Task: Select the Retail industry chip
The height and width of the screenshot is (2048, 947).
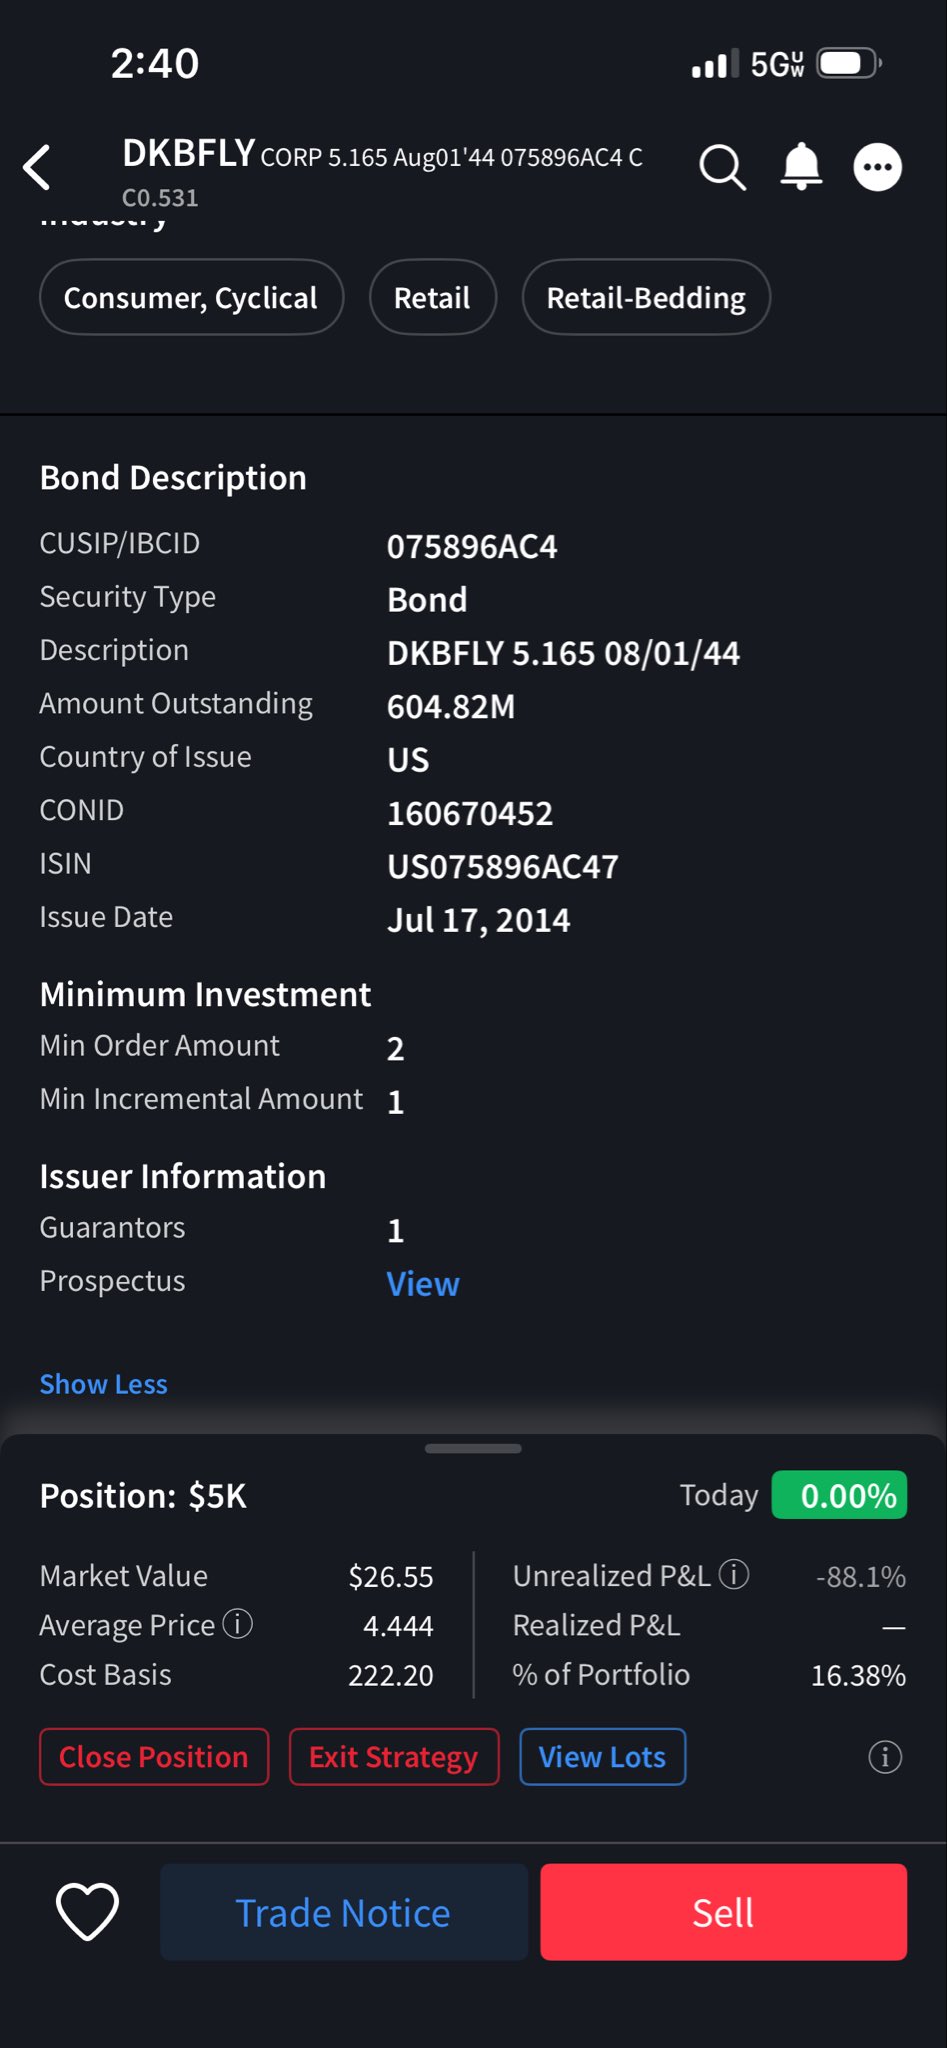Action: pyautogui.click(x=432, y=297)
